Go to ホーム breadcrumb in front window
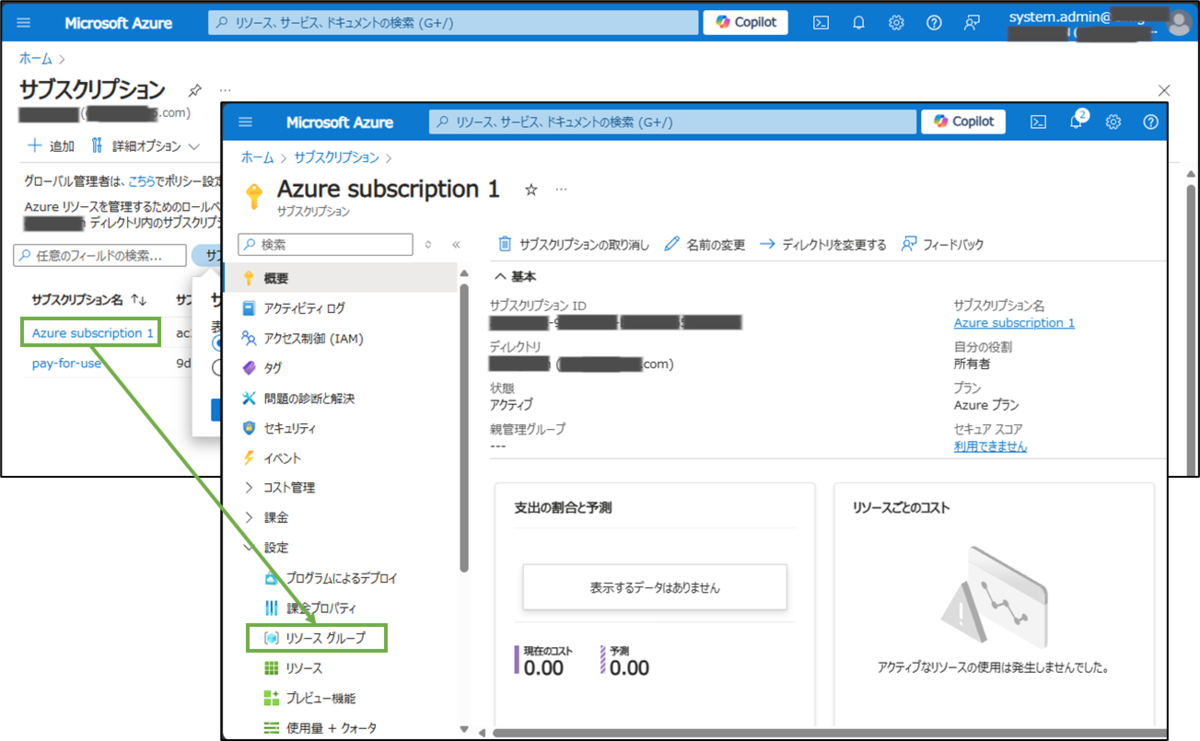 click(x=257, y=157)
